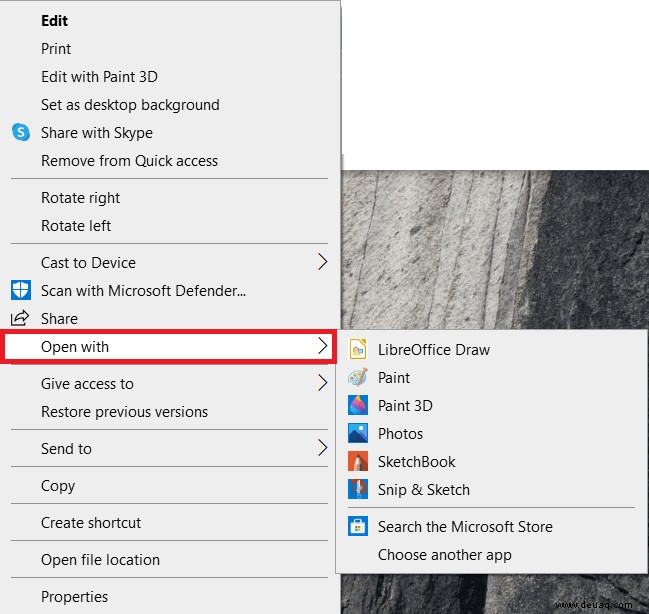This screenshot has height=614, width=649.
Task: Choose Rotate left
Action: click(x=170, y=226)
